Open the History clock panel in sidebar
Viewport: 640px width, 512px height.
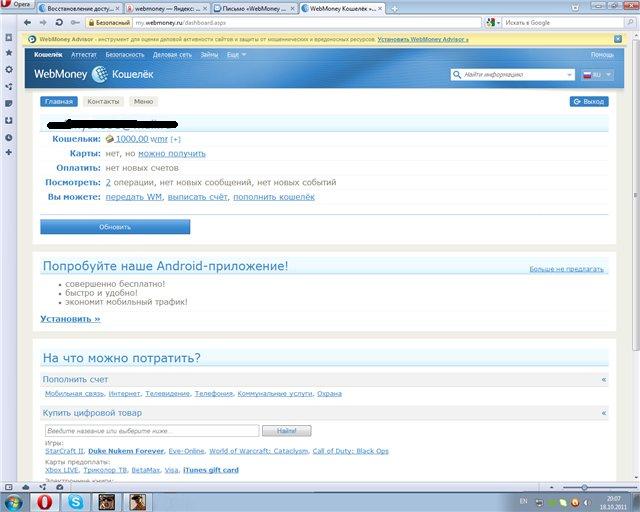pyautogui.click(x=9, y=138)
